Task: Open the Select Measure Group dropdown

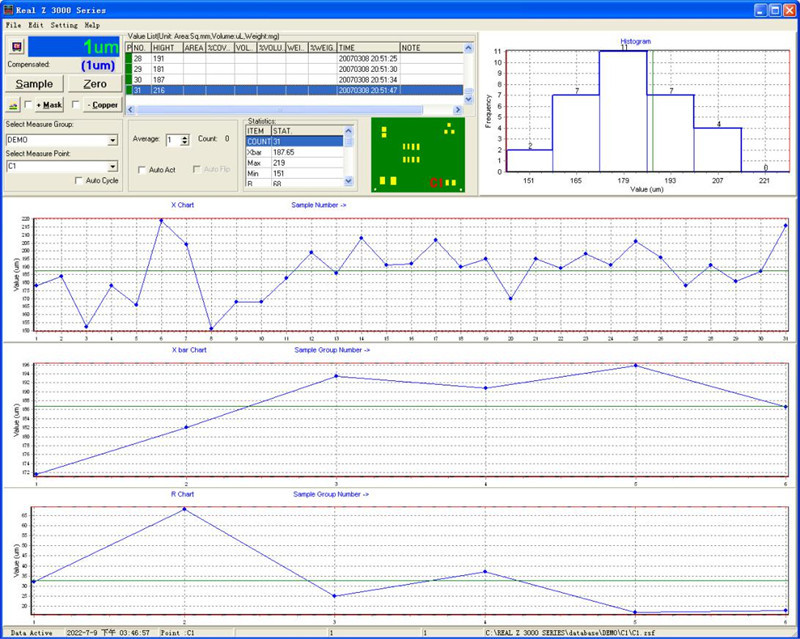Action: tap(113, 140)
